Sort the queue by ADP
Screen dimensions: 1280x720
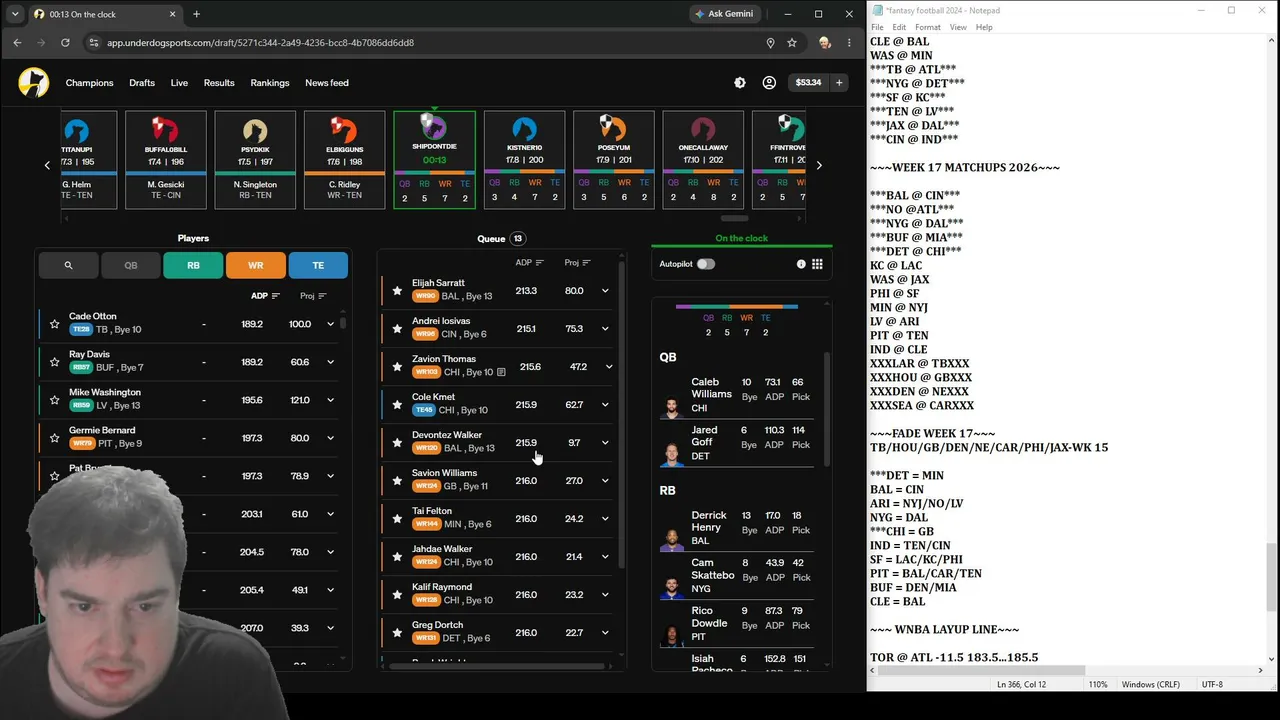[x=530, y=263]
